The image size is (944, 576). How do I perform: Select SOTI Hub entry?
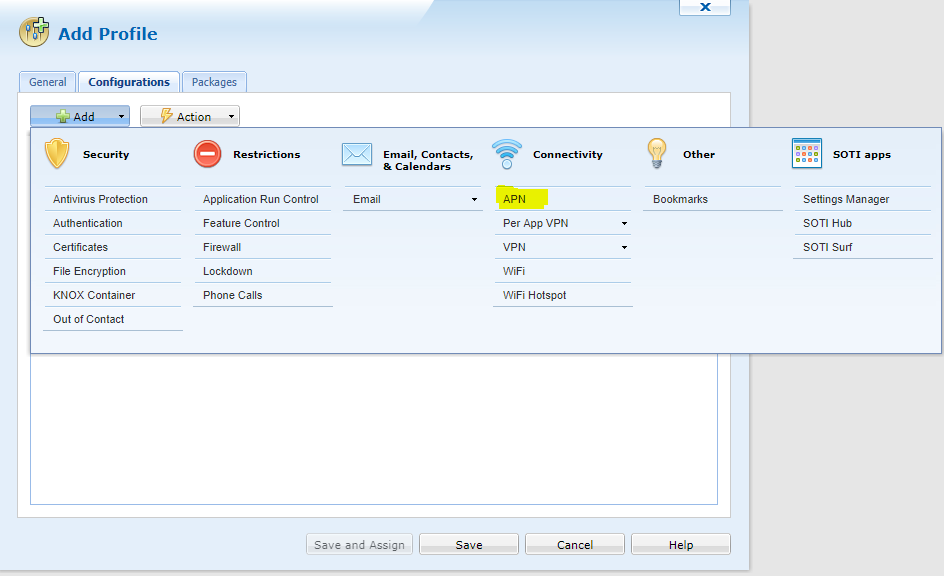(x=862, y=223)
